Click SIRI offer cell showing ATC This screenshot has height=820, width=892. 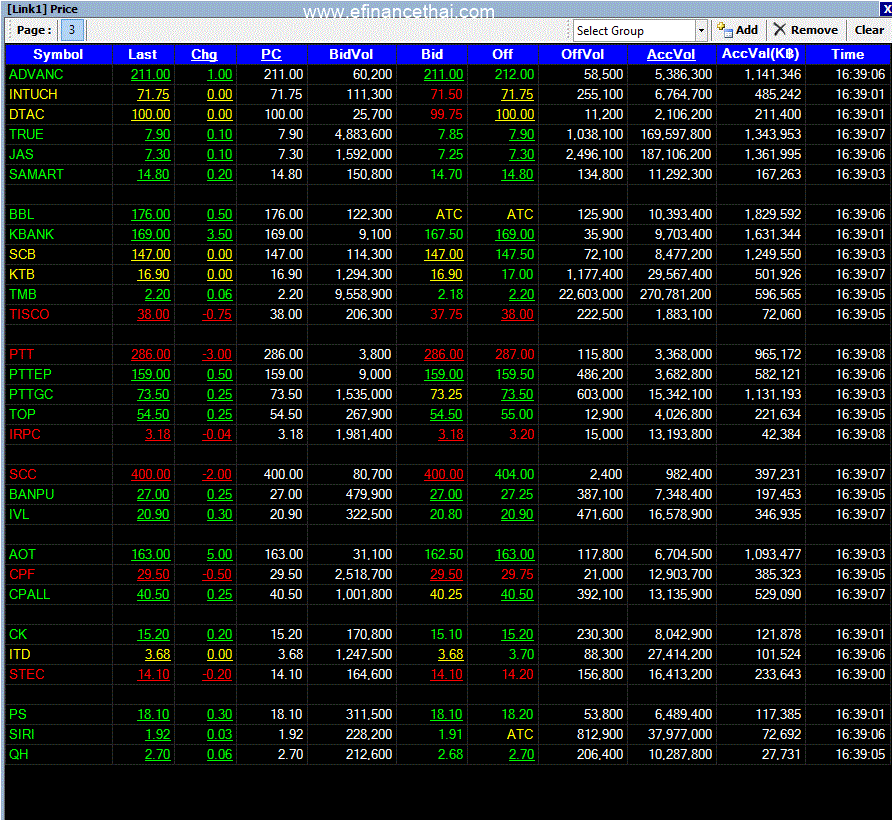point(520,734)
